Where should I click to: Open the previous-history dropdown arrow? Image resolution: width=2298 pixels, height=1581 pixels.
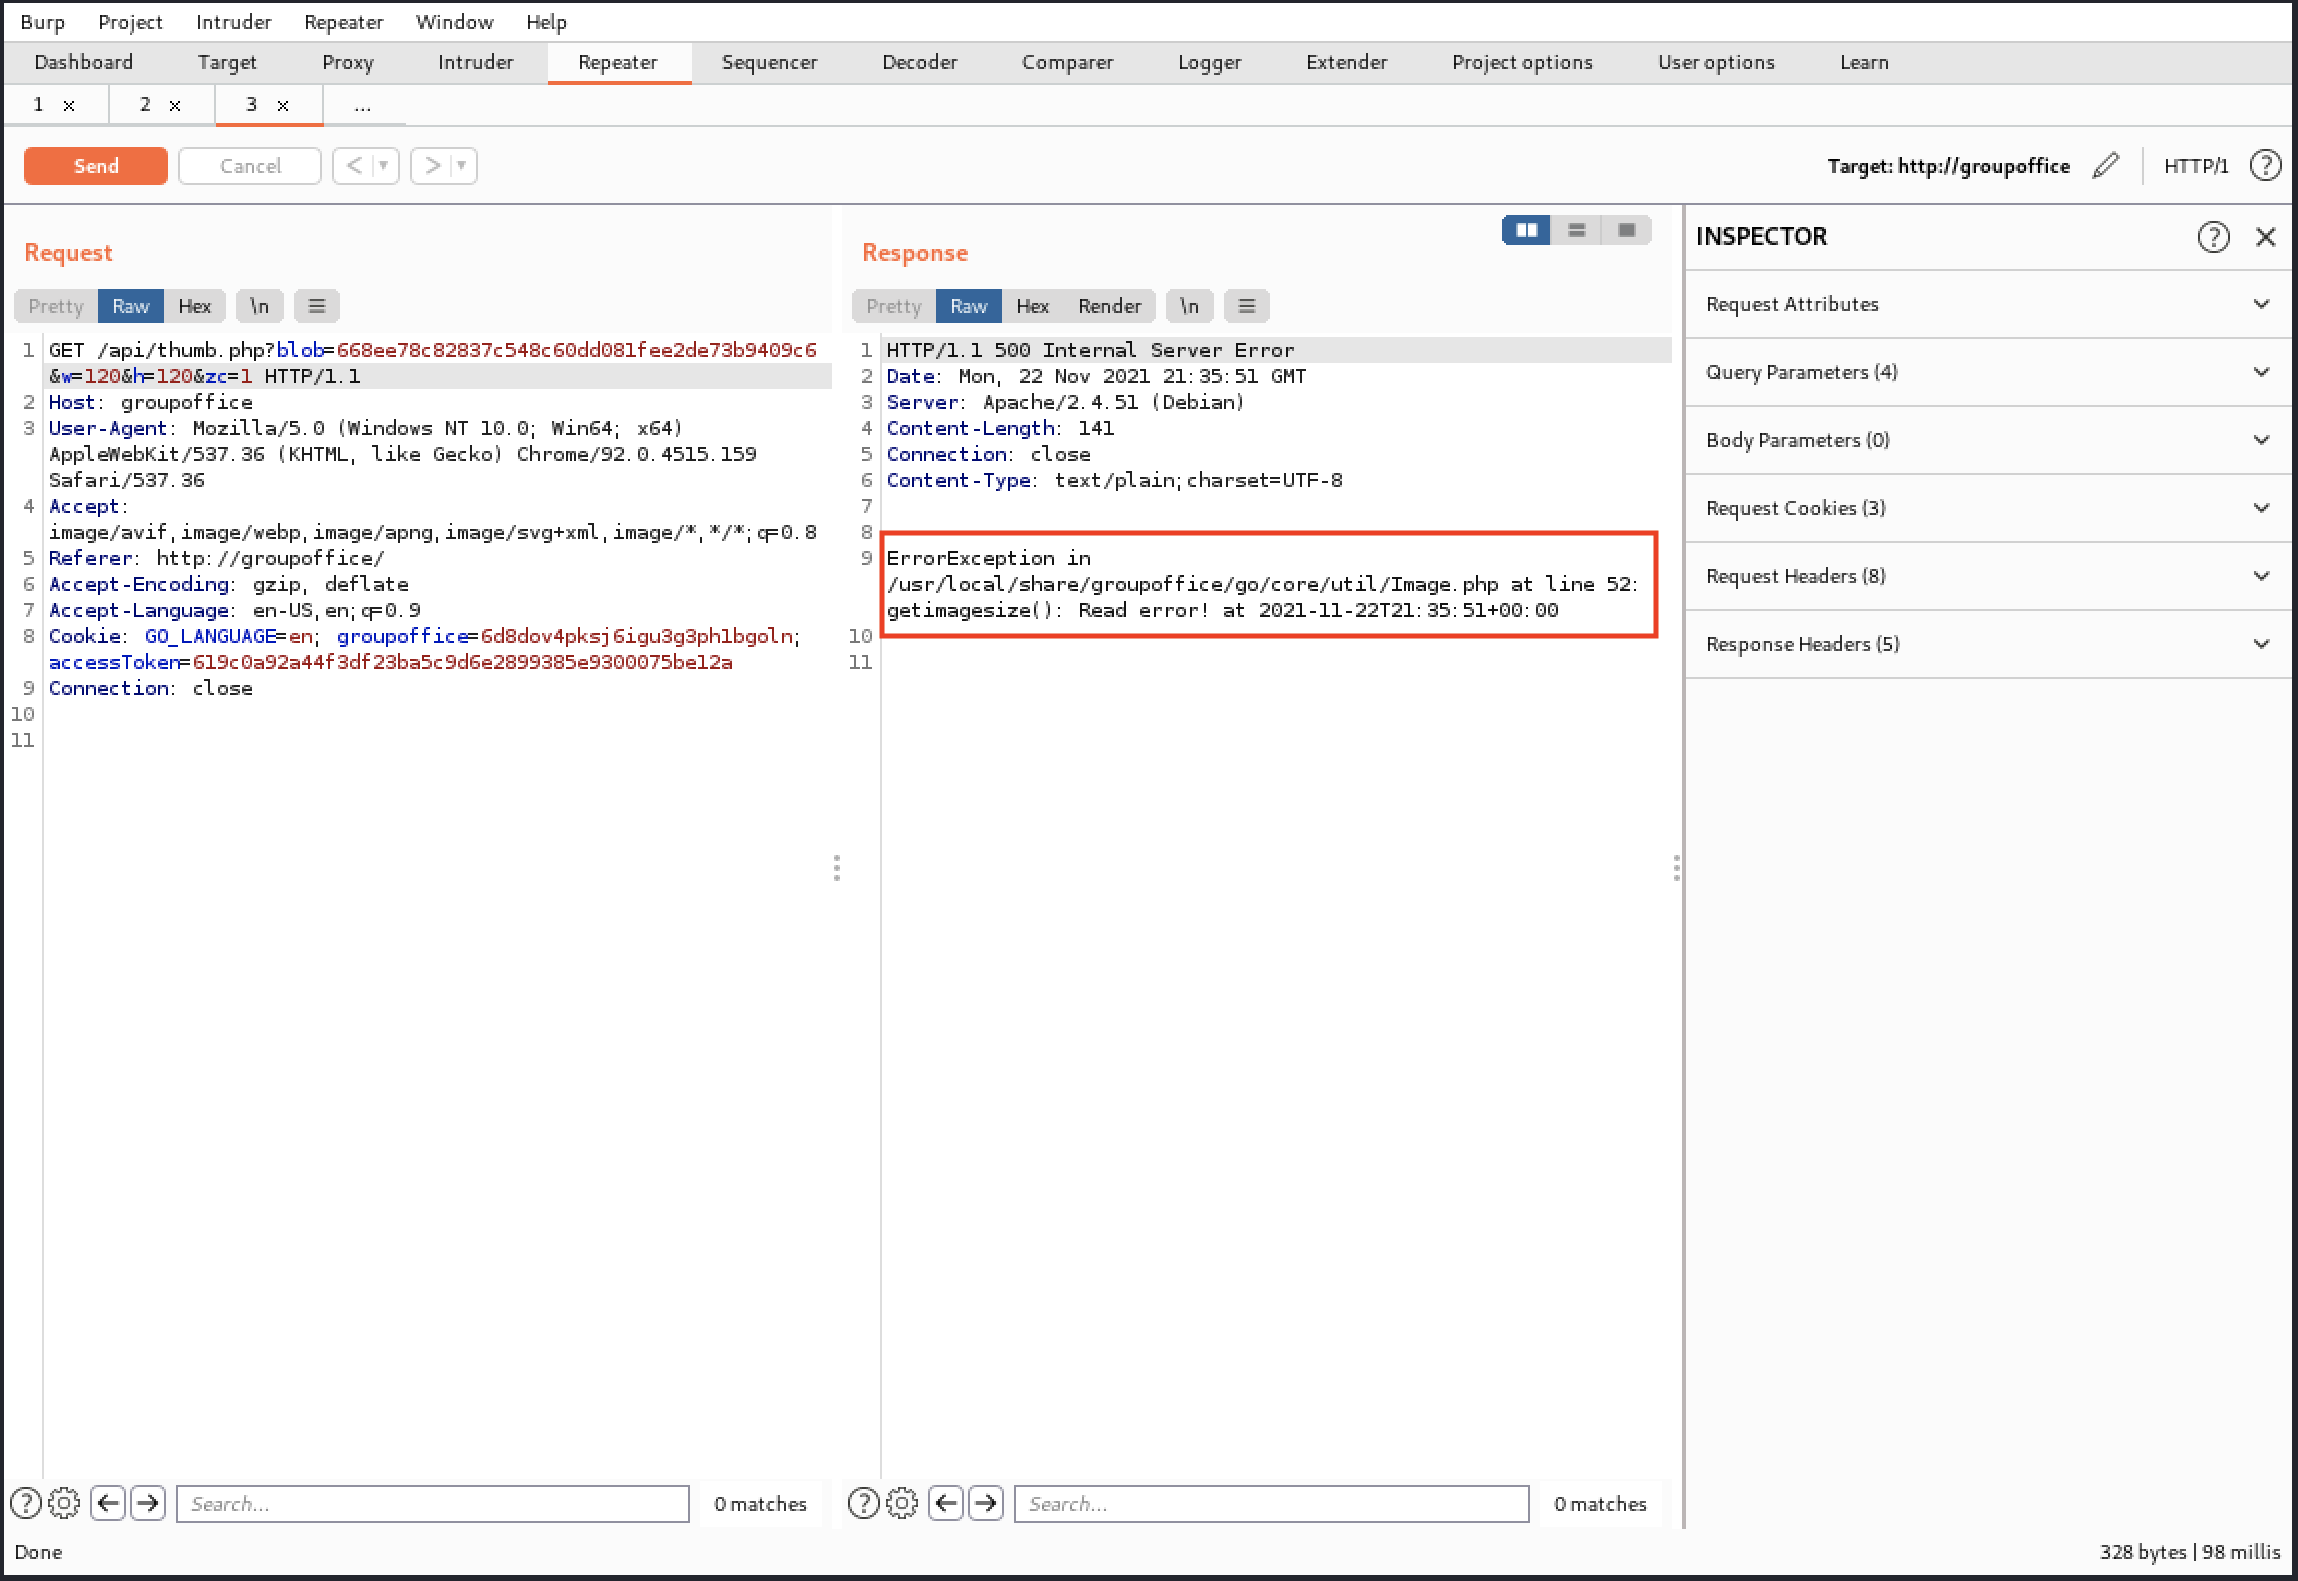384,166
